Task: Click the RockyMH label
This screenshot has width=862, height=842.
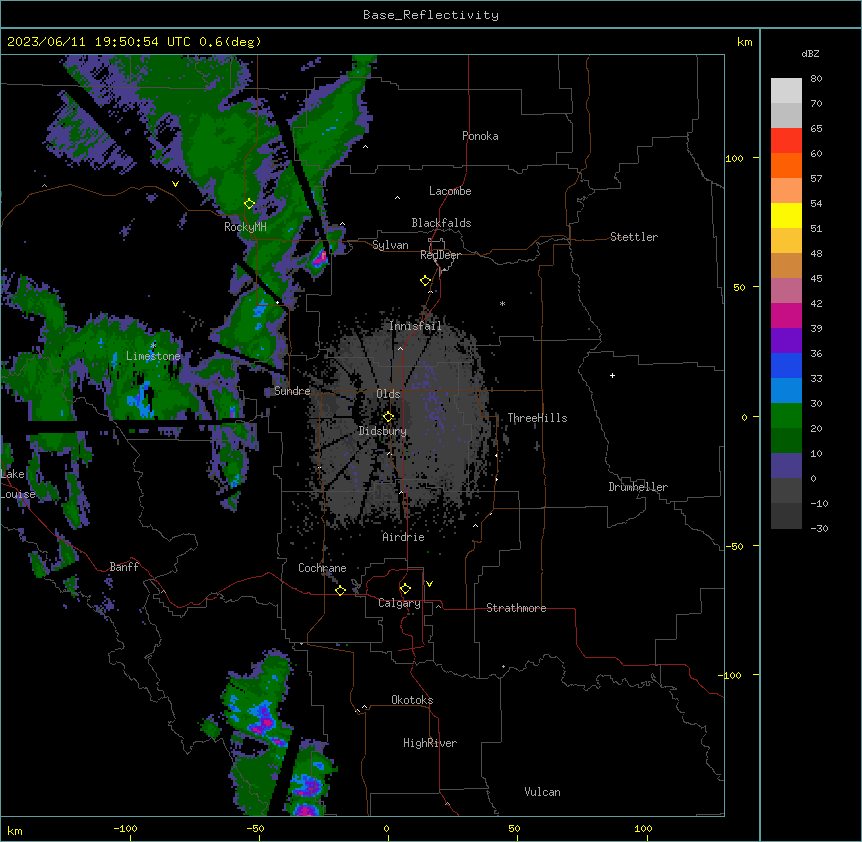Action: coord(245,227)
